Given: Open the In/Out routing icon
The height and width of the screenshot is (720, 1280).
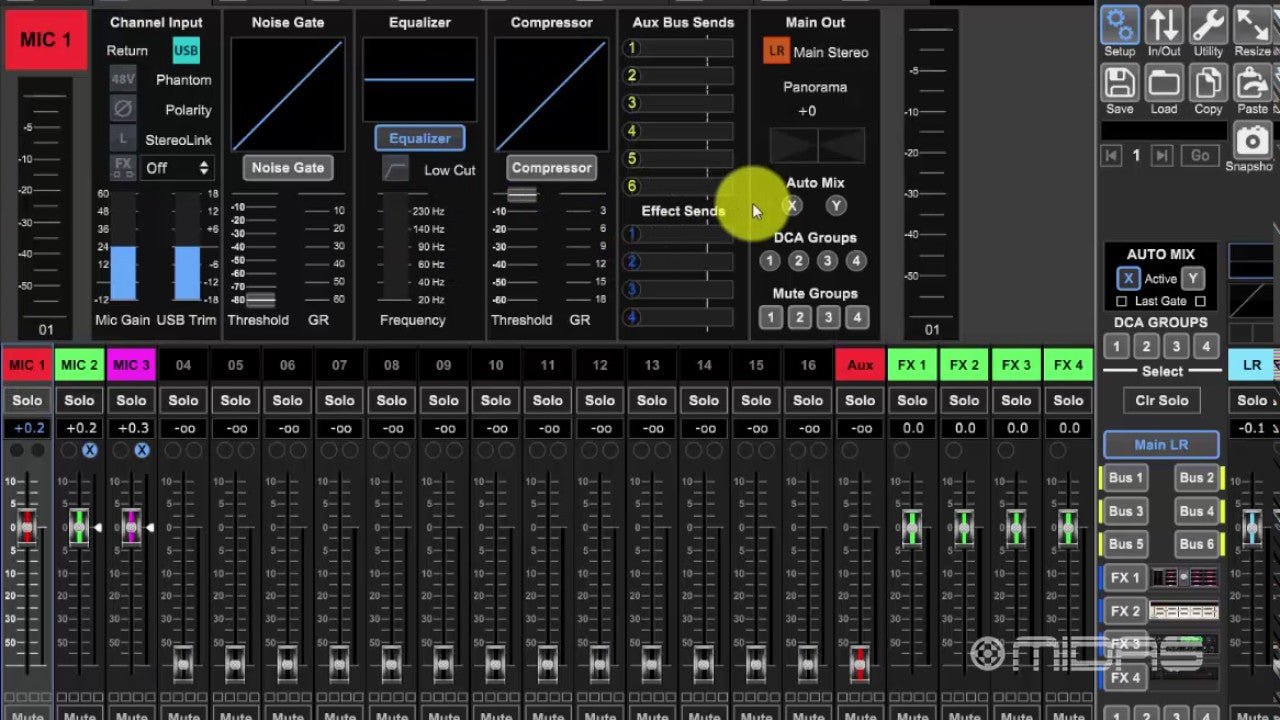Looking at the screenshot, I should 1163,26.
